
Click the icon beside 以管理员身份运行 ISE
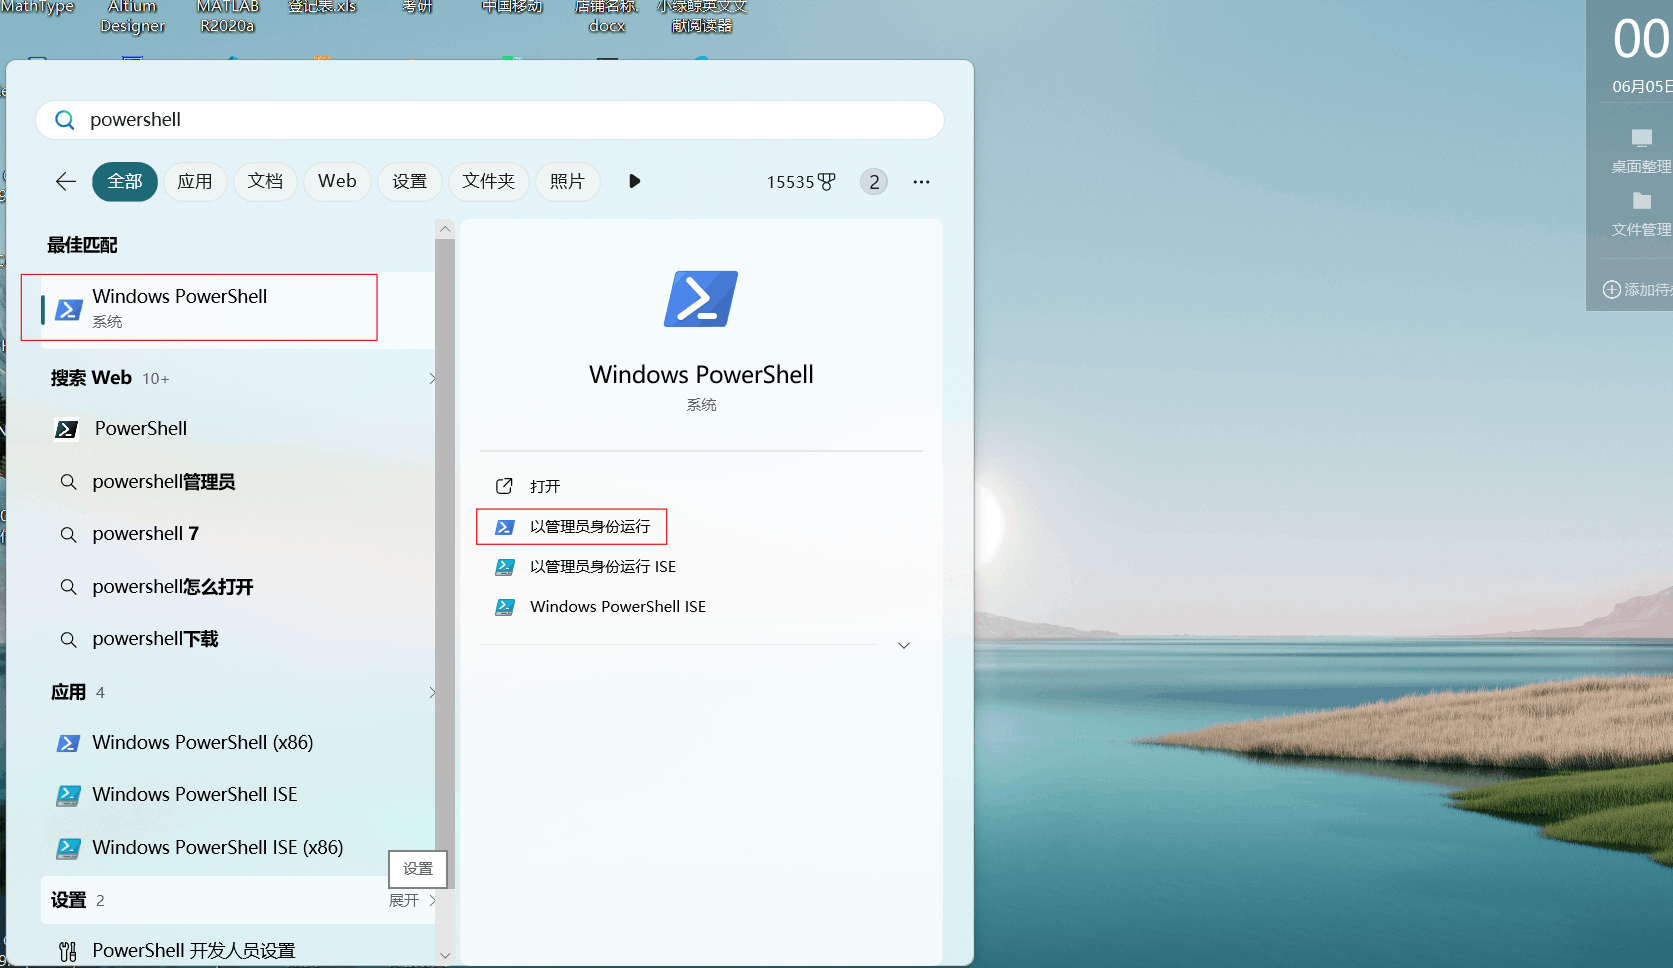pyautogui.click(x=505, y=567)
